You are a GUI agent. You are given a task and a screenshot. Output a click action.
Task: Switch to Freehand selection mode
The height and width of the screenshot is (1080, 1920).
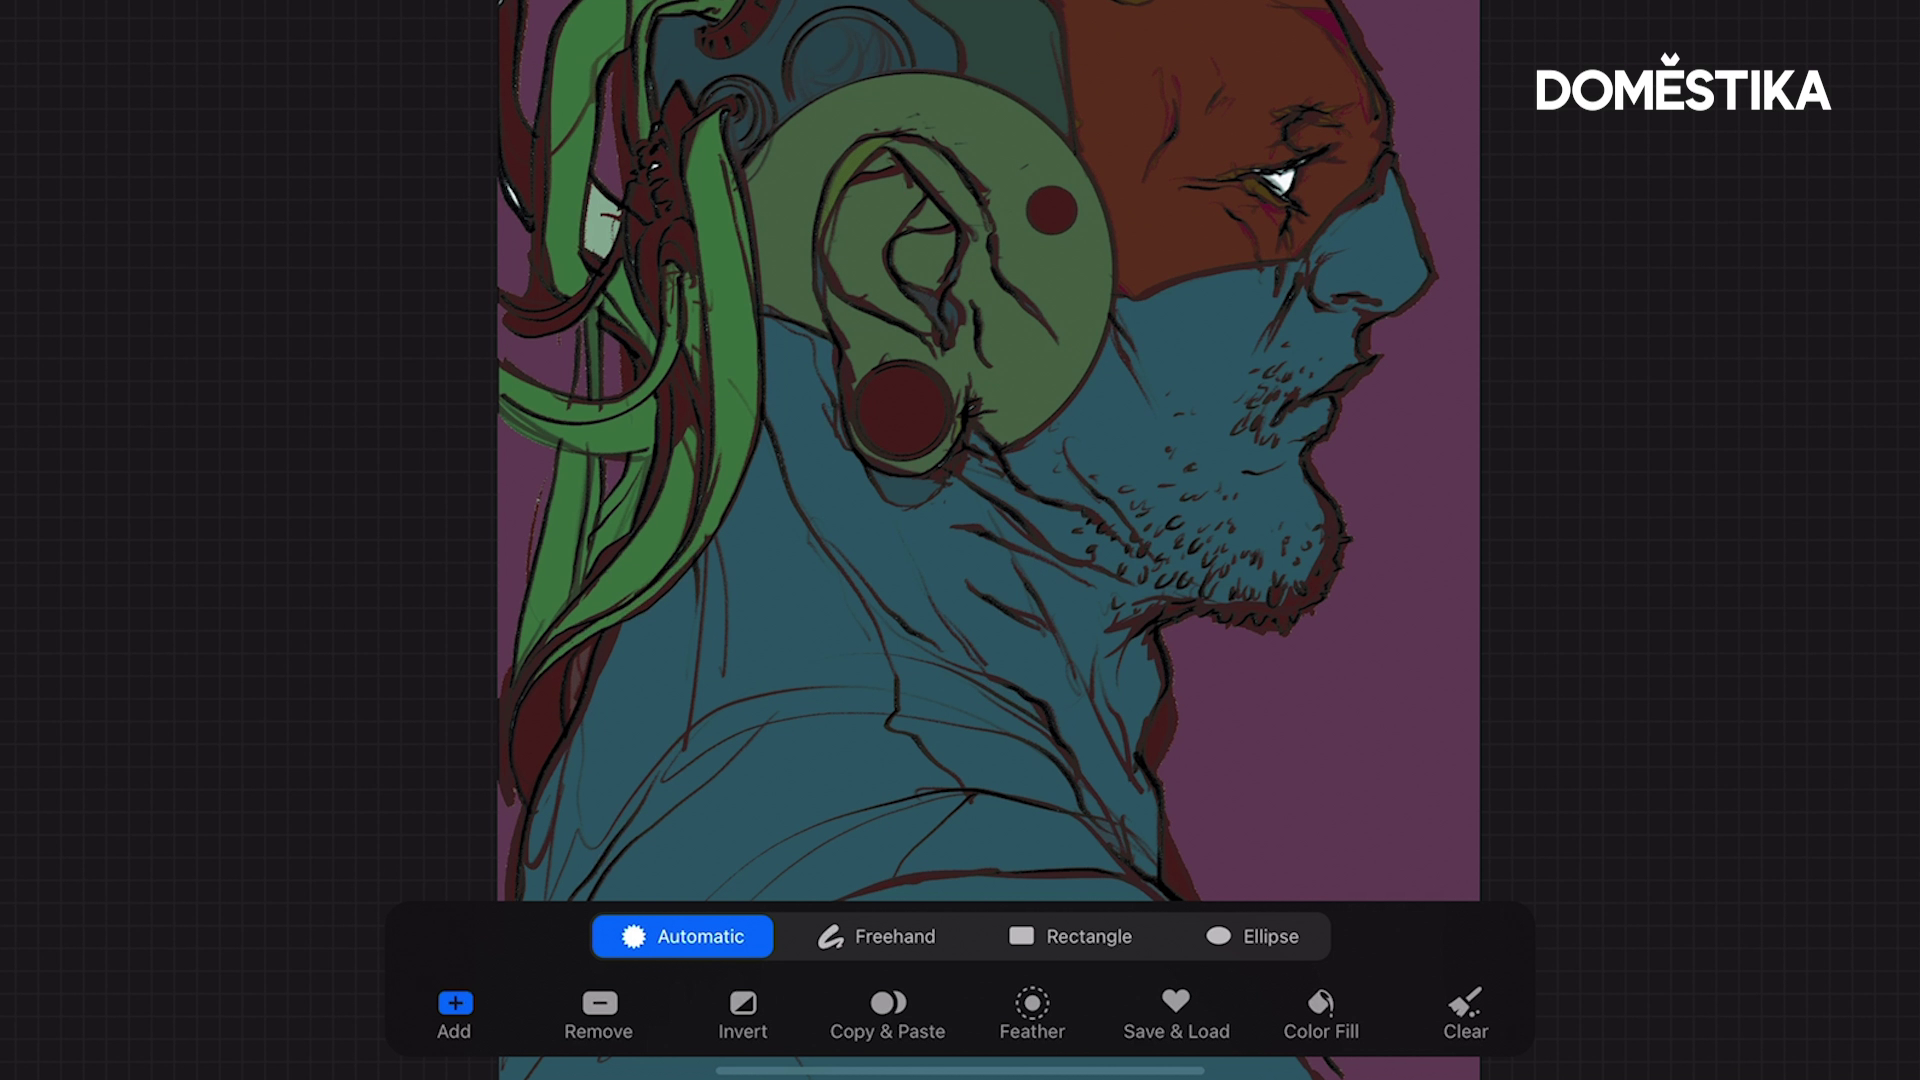876,936
